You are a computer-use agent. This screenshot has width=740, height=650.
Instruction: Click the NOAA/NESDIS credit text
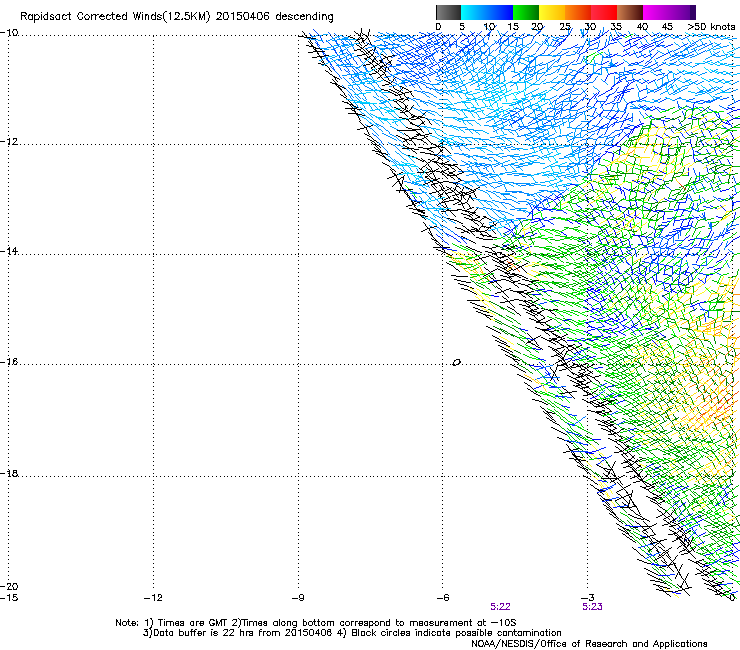(589, 644)
